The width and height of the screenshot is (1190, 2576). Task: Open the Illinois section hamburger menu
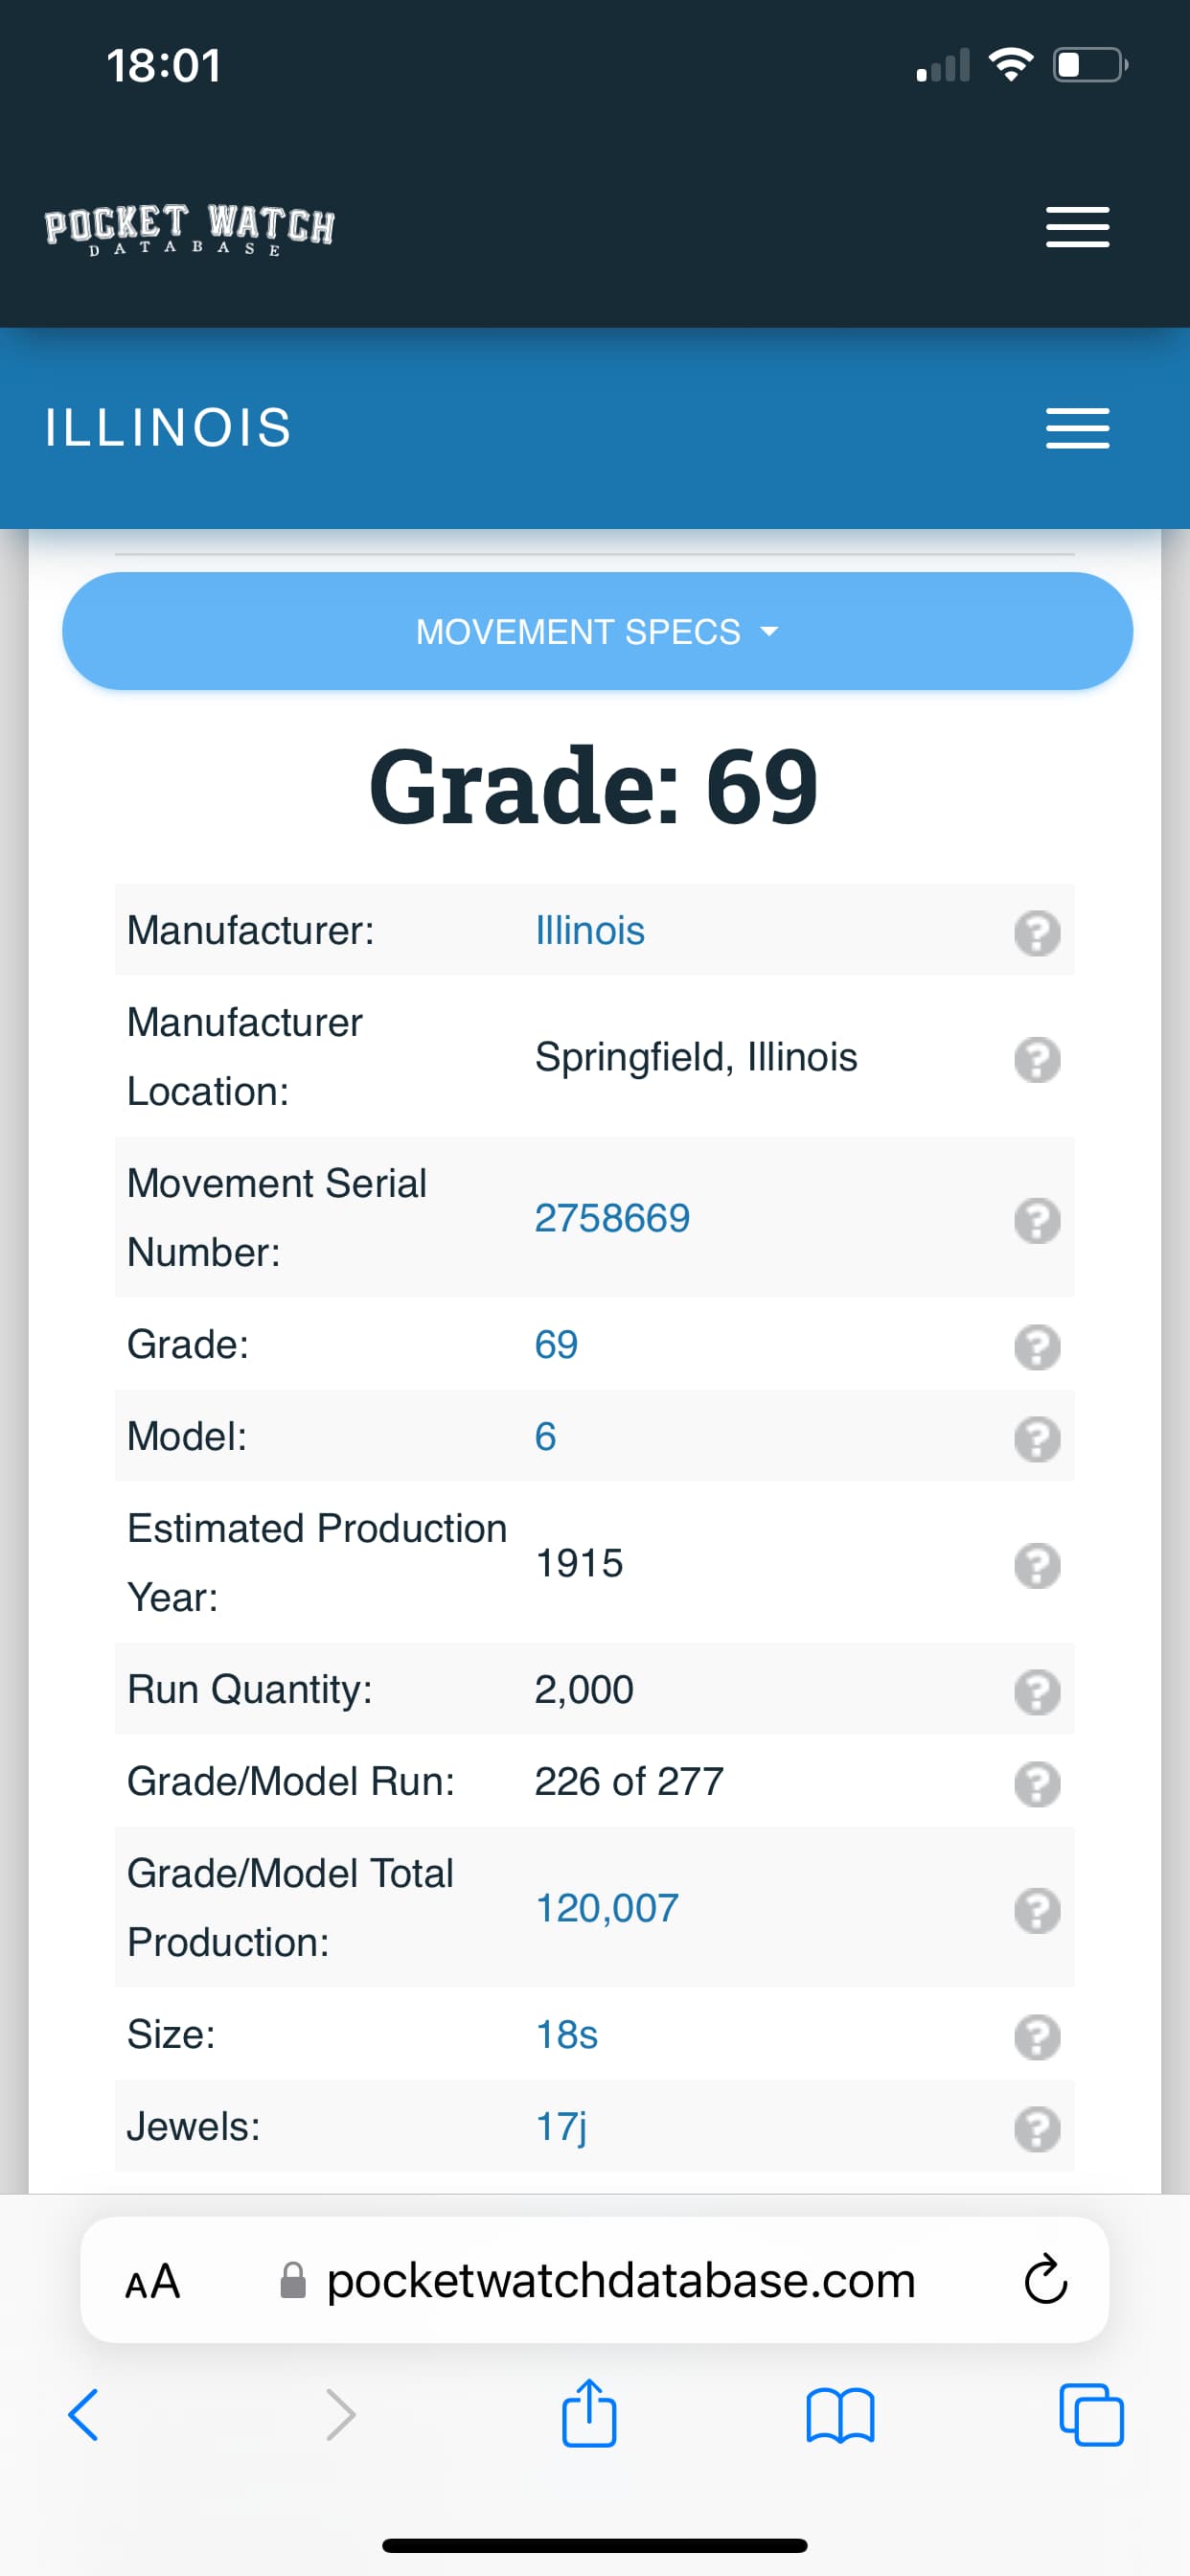[1077, 428]
